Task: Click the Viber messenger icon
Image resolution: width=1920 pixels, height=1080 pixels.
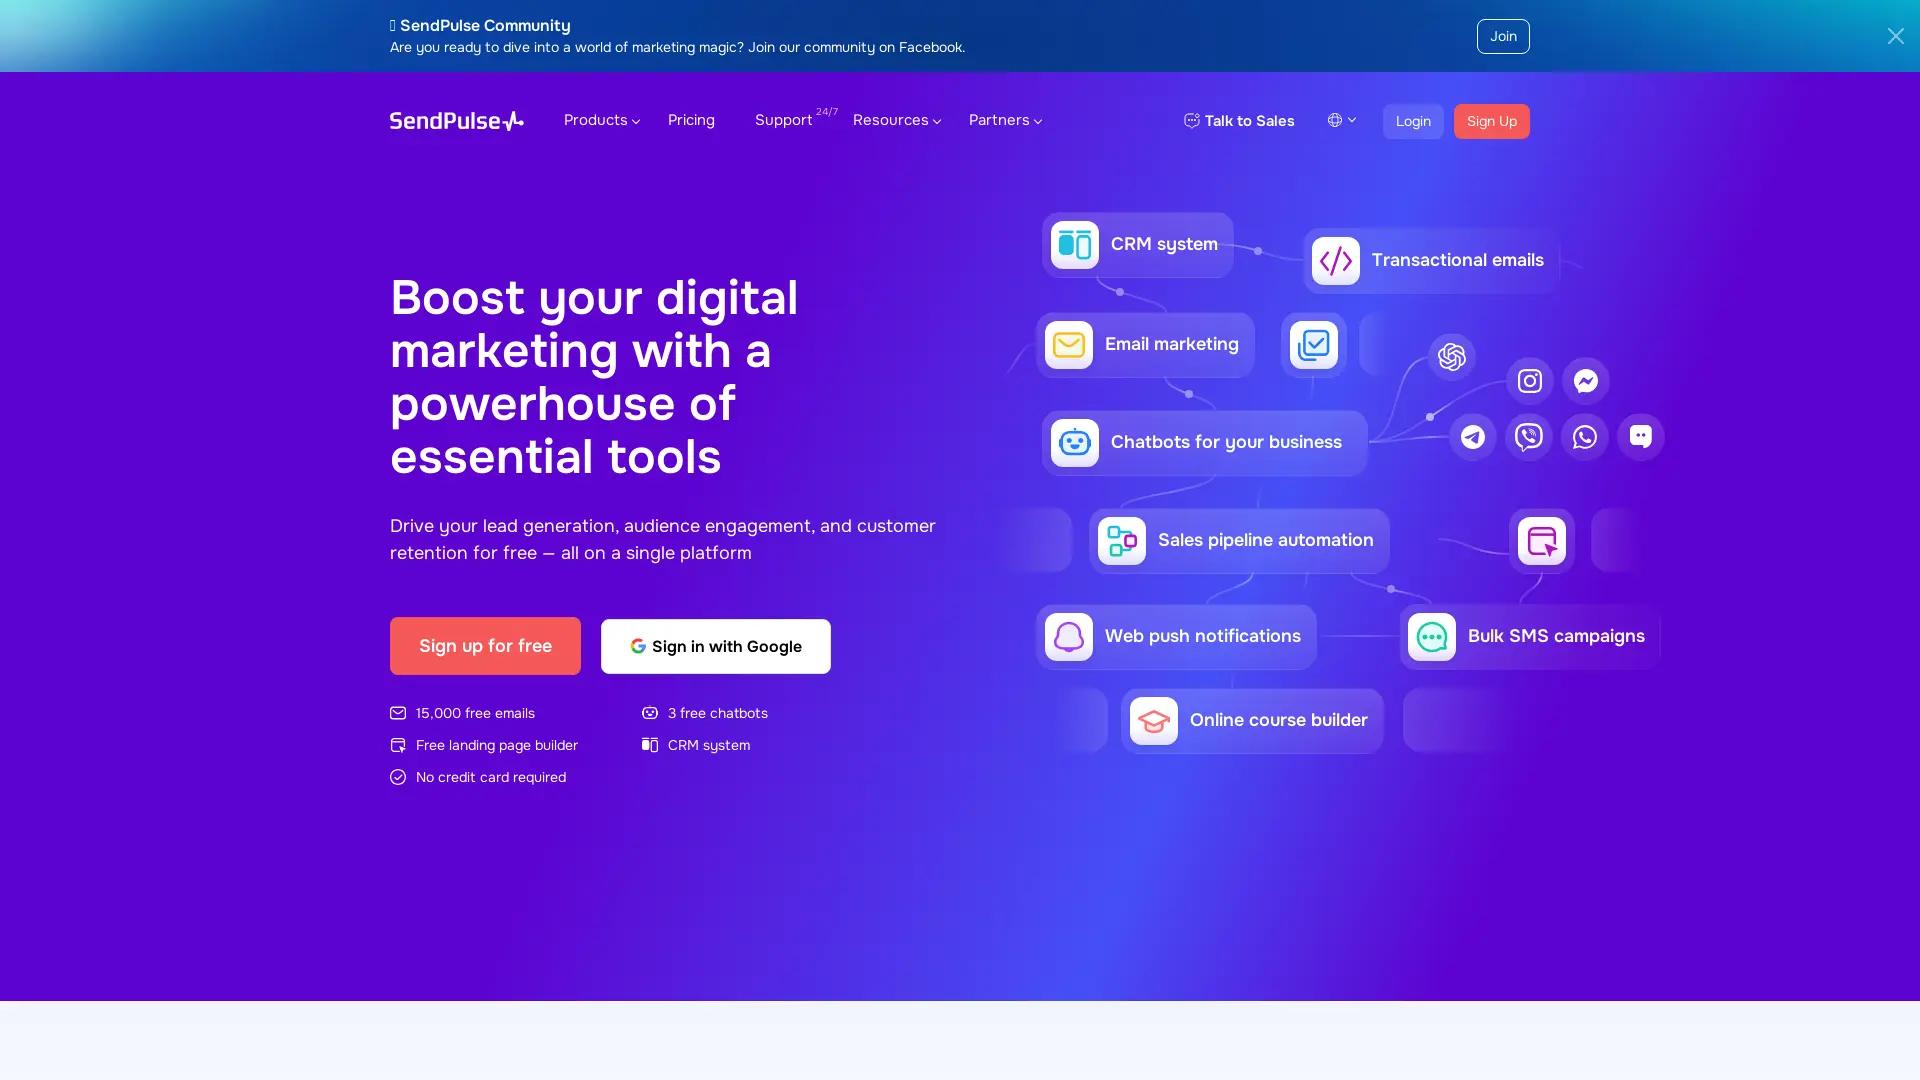Action: coord(1528,436)
